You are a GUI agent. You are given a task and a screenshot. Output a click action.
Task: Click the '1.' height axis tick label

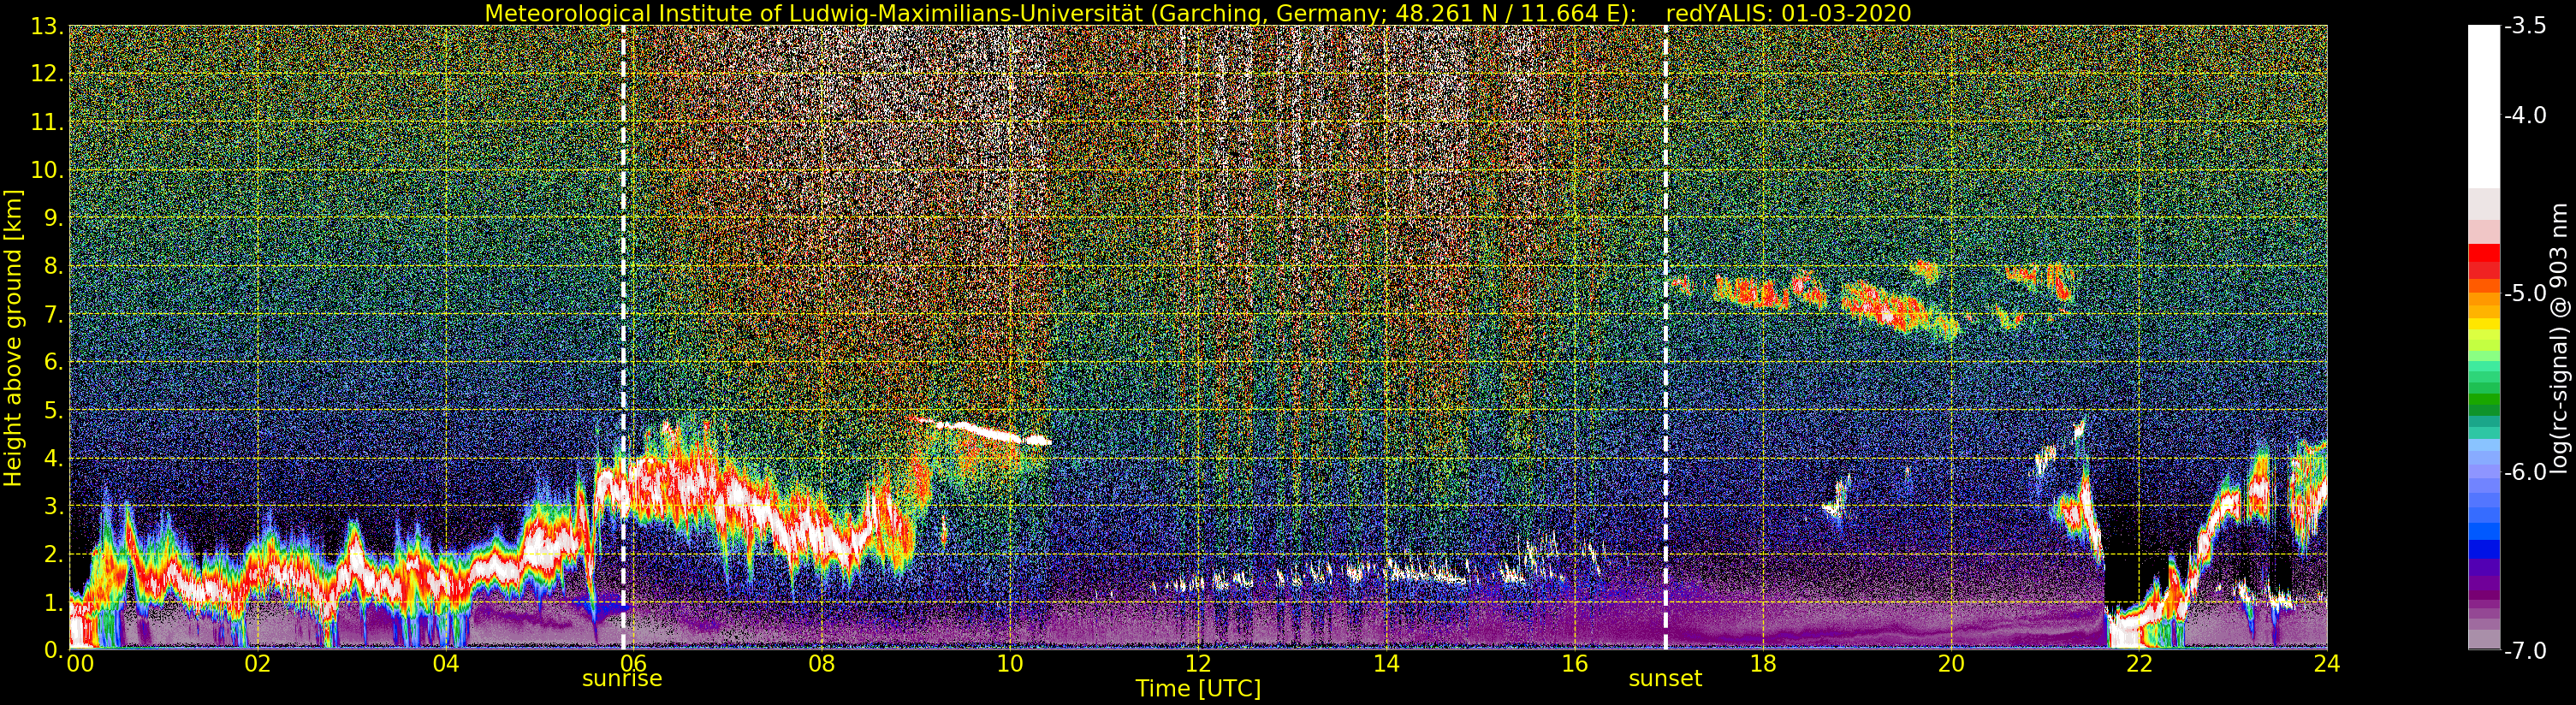[54, 602]
